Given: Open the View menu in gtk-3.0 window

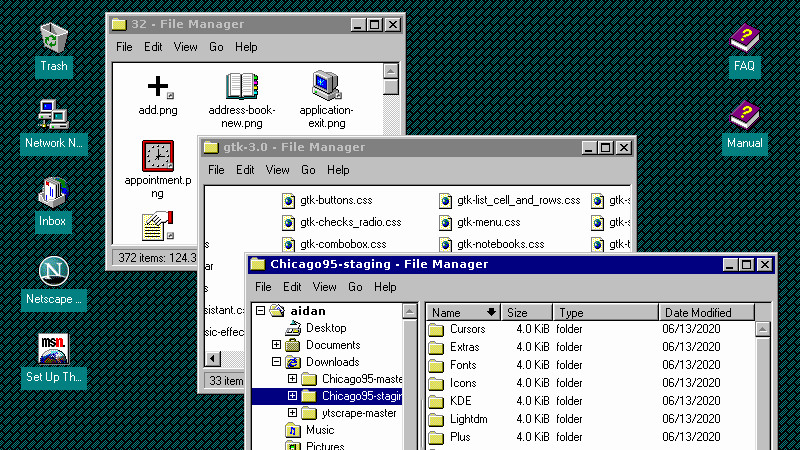Looking at the screenshot, I should point(277,170).
